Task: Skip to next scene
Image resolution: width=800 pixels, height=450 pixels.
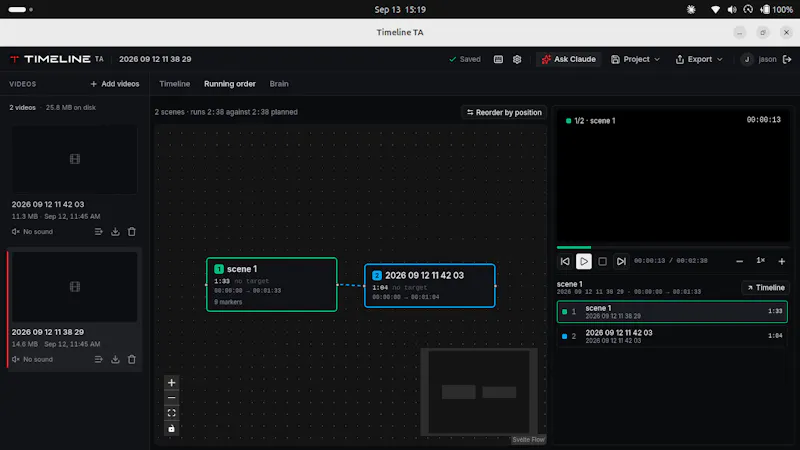Action: tap(621, 261)
